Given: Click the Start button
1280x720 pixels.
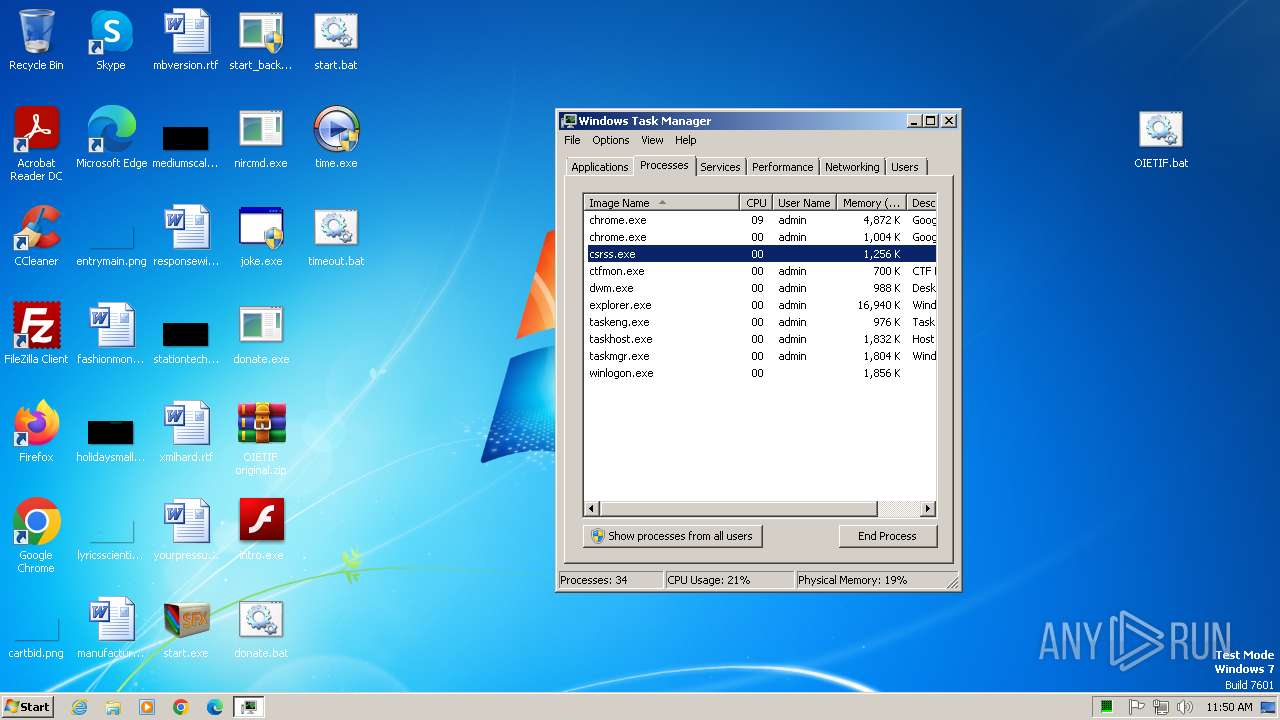Looking at the screenshot, I should (x=27, y=707).
